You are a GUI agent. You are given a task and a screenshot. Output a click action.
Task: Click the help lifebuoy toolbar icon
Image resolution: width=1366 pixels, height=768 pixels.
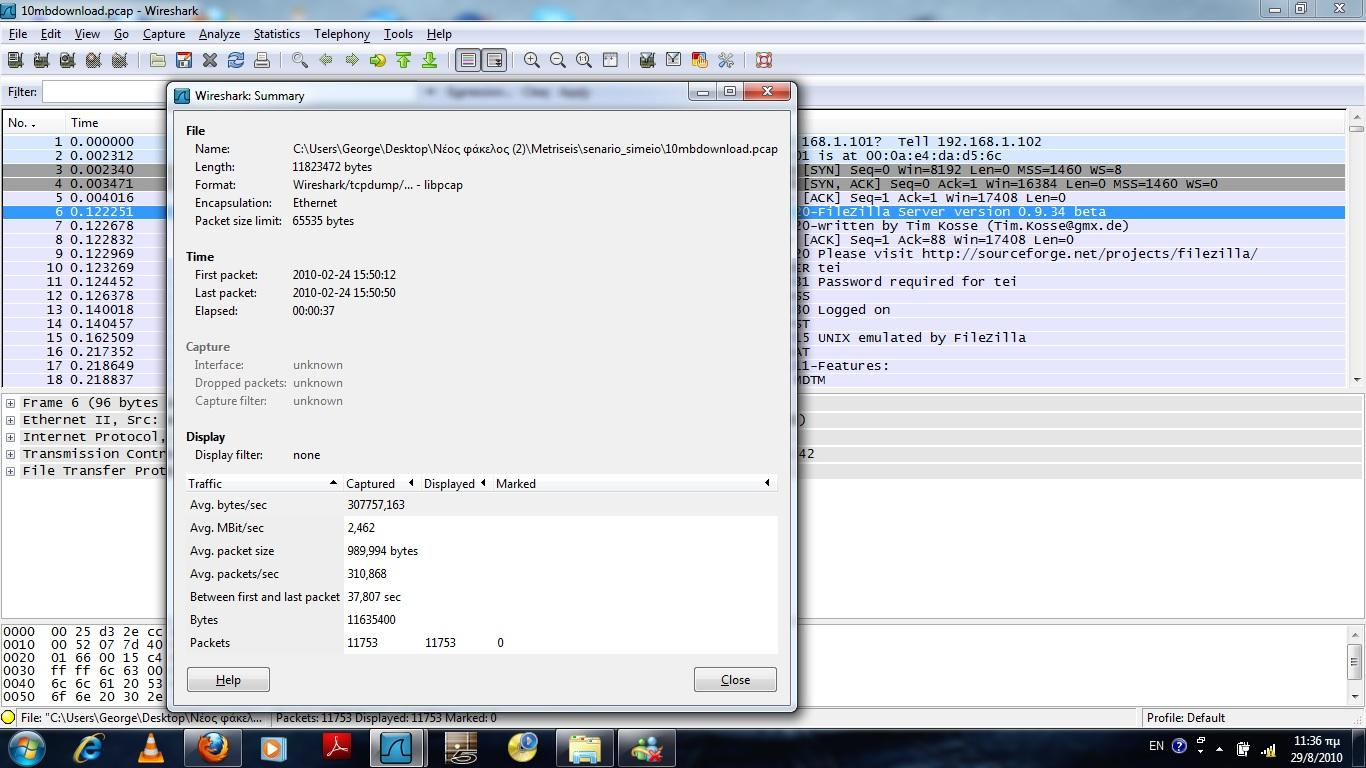point(764,60)
